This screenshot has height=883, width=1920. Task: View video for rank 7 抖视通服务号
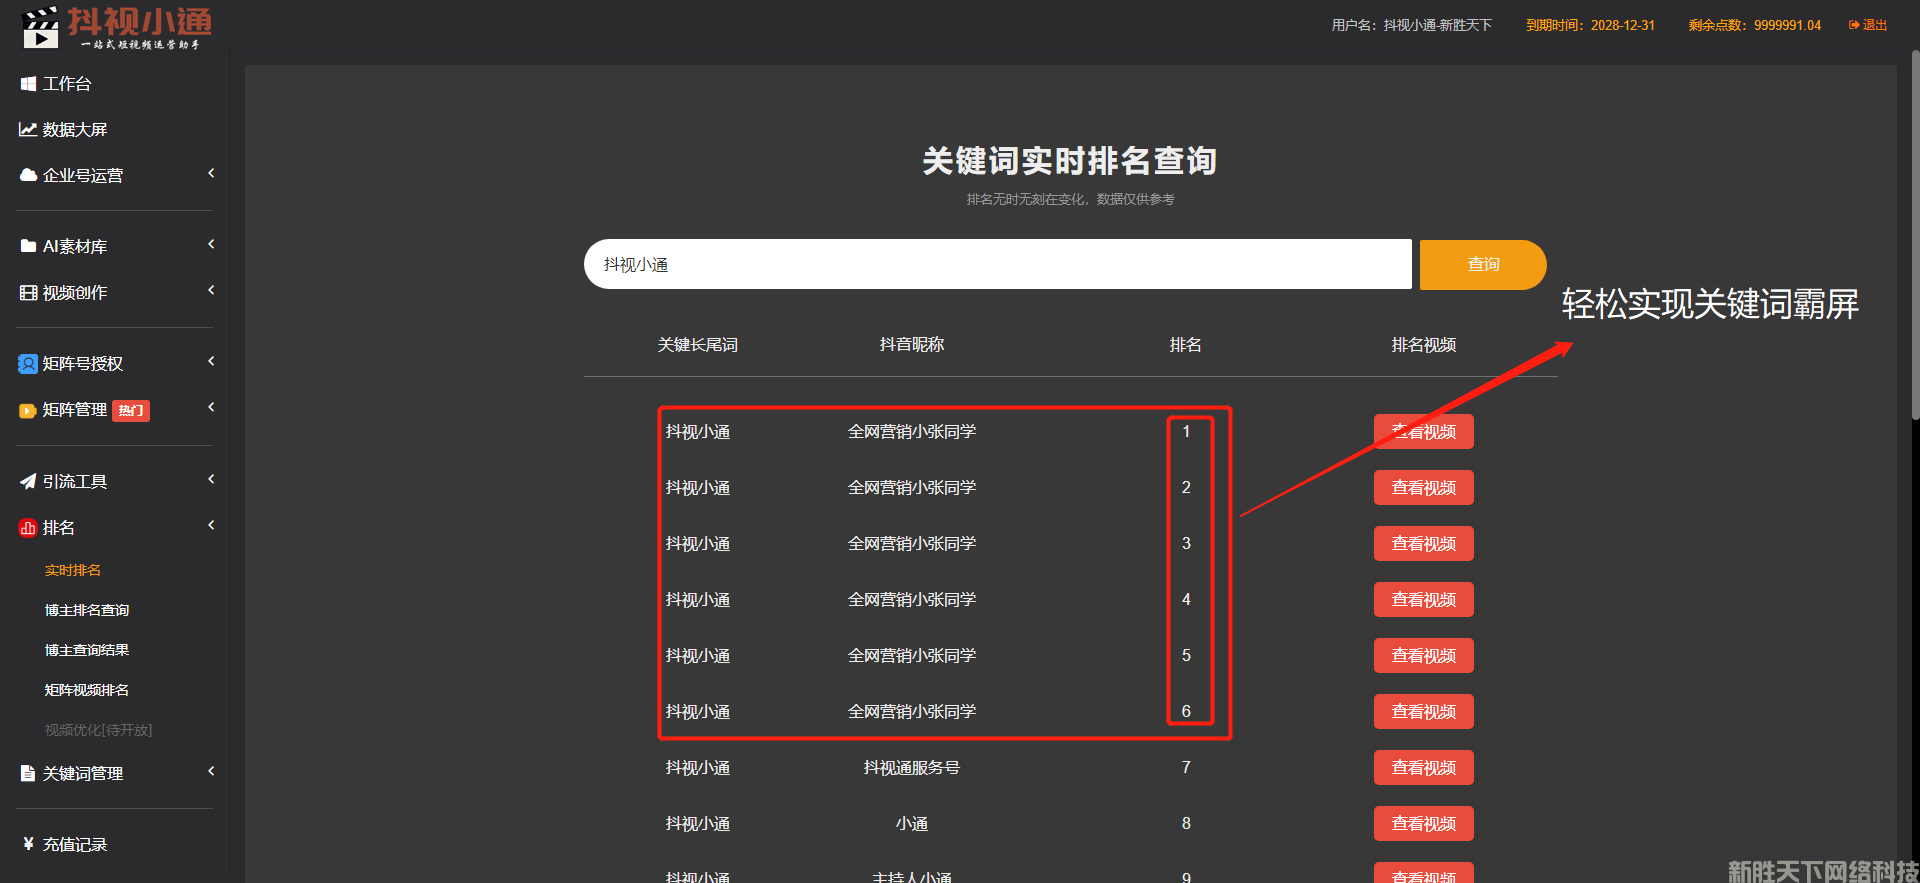click(1423, 768)
